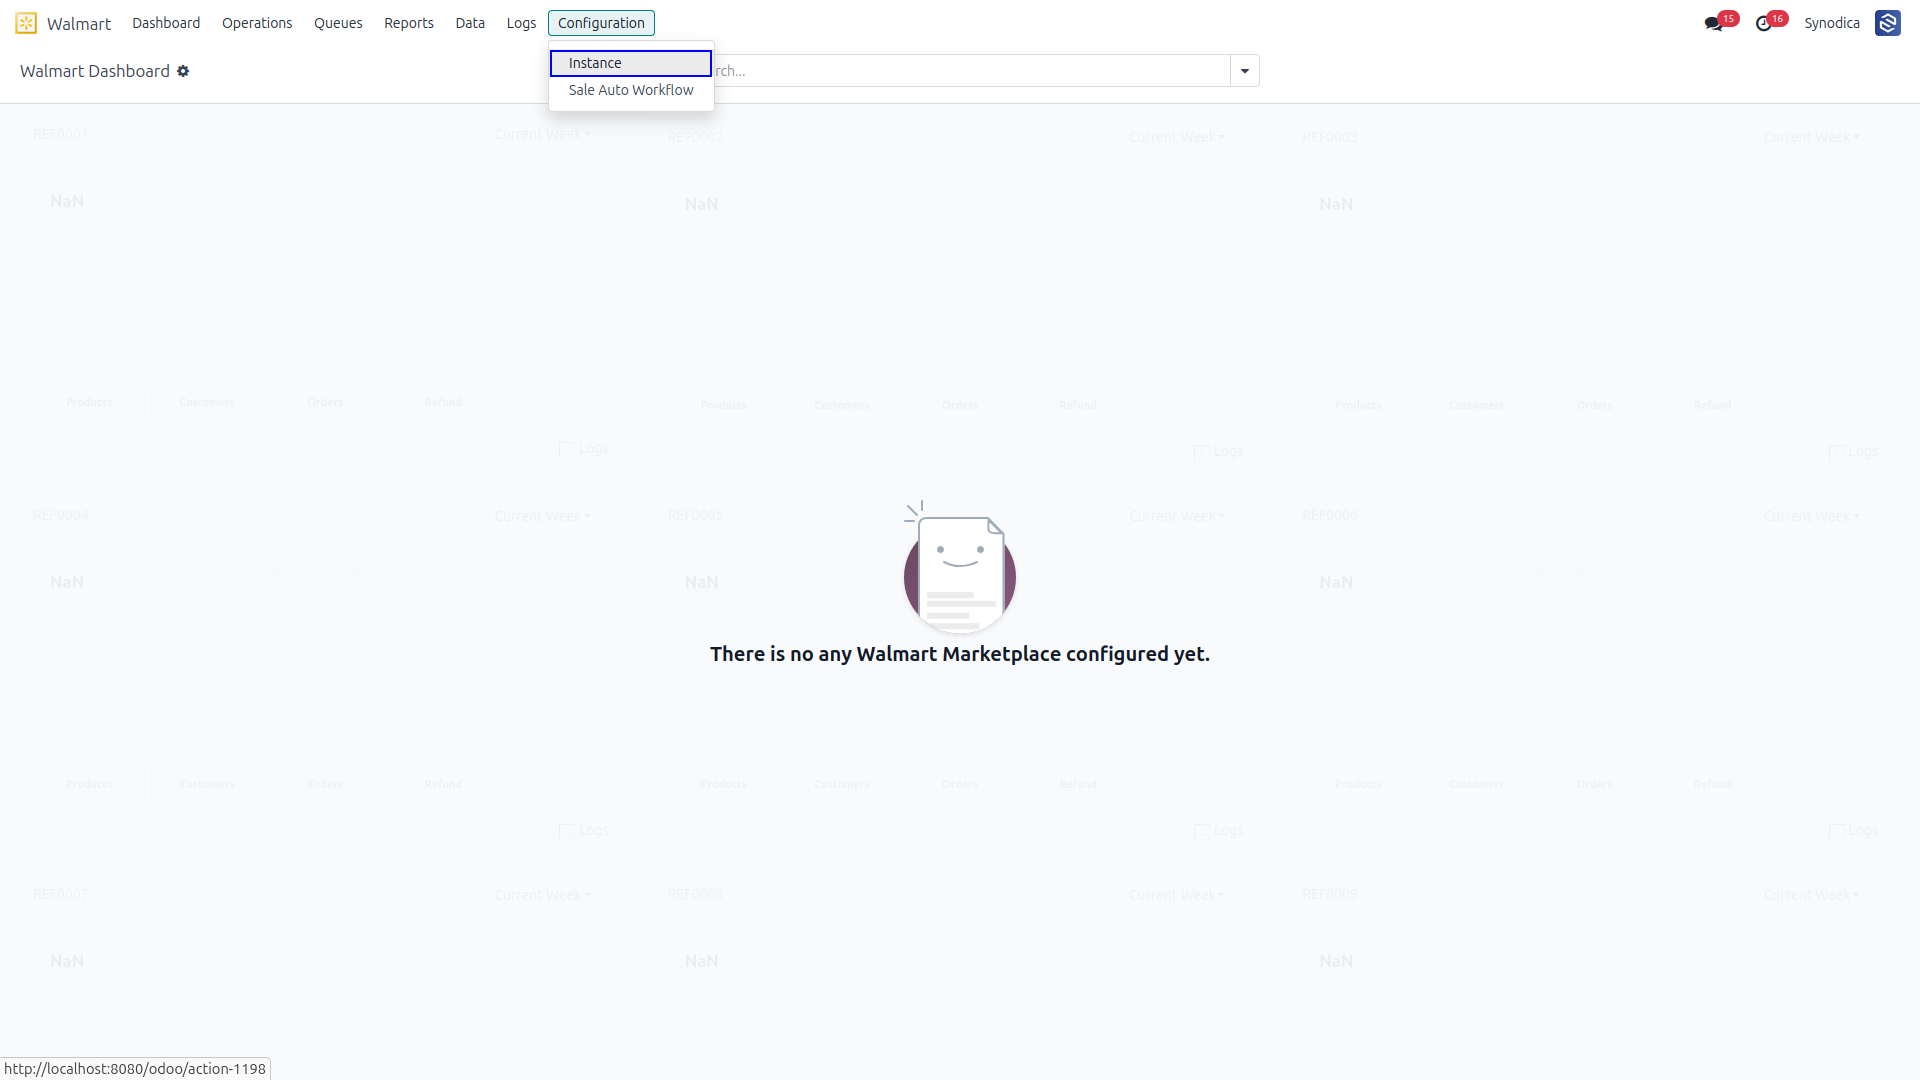Click the Walmart Dashboard settings gear

click(x=183, y=71)
